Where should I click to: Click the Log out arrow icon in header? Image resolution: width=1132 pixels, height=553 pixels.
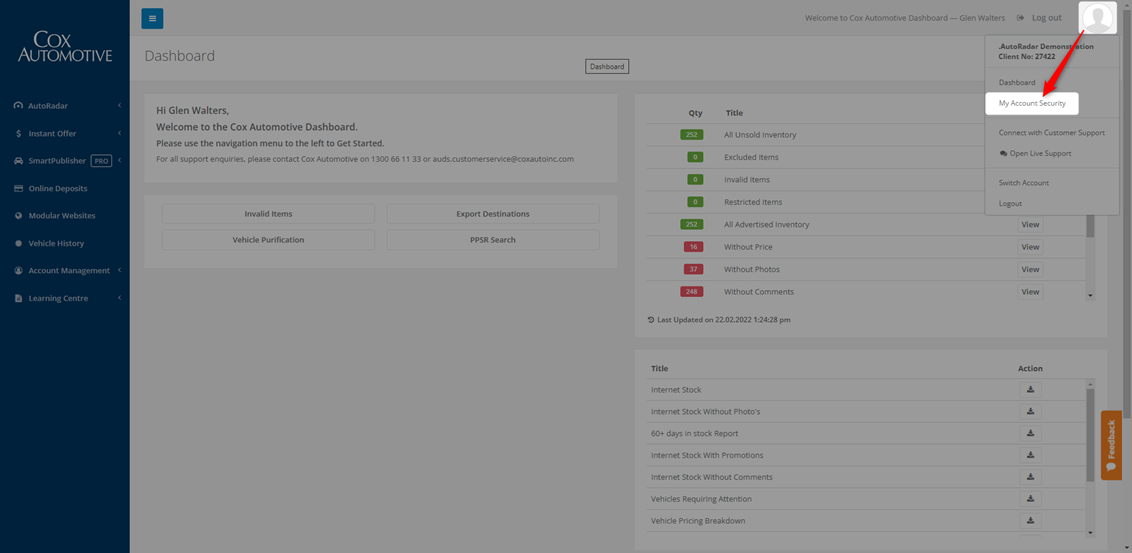1021,18
